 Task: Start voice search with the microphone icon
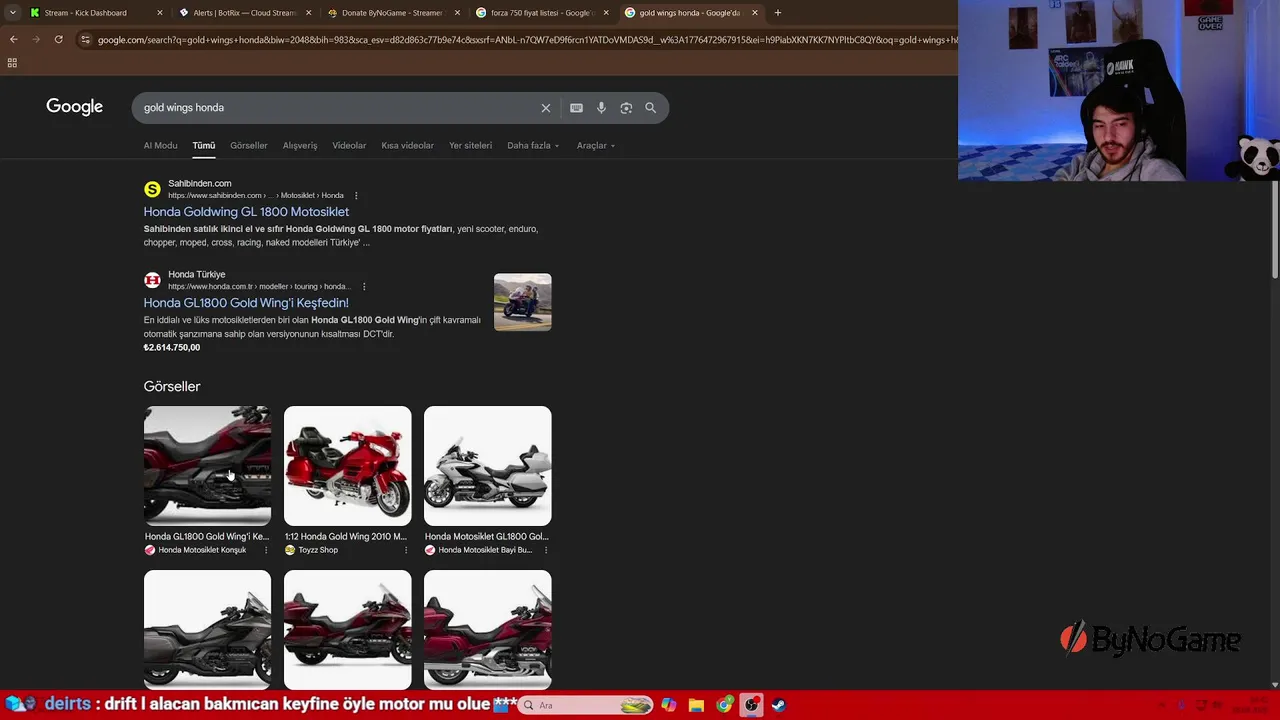coord(601,108)
